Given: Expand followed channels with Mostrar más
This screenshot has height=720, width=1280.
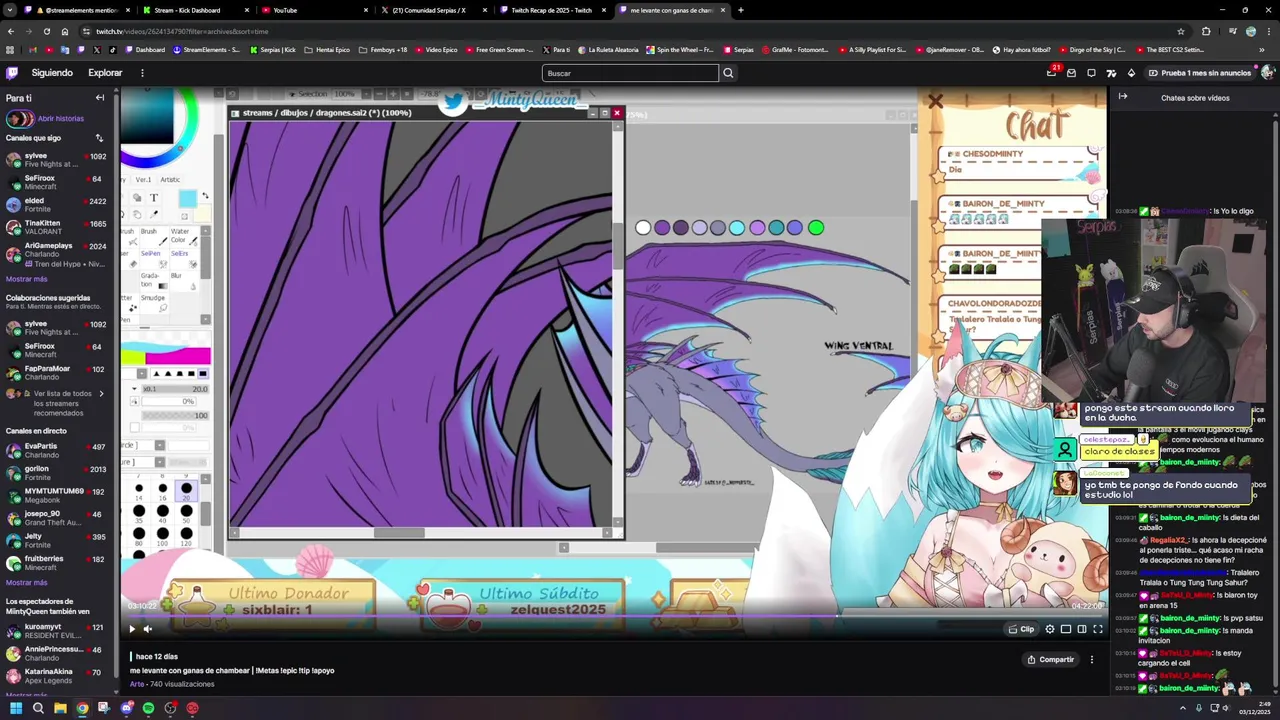Looking at the screenshot, I should pyautogui.click(x=26, y=279).
